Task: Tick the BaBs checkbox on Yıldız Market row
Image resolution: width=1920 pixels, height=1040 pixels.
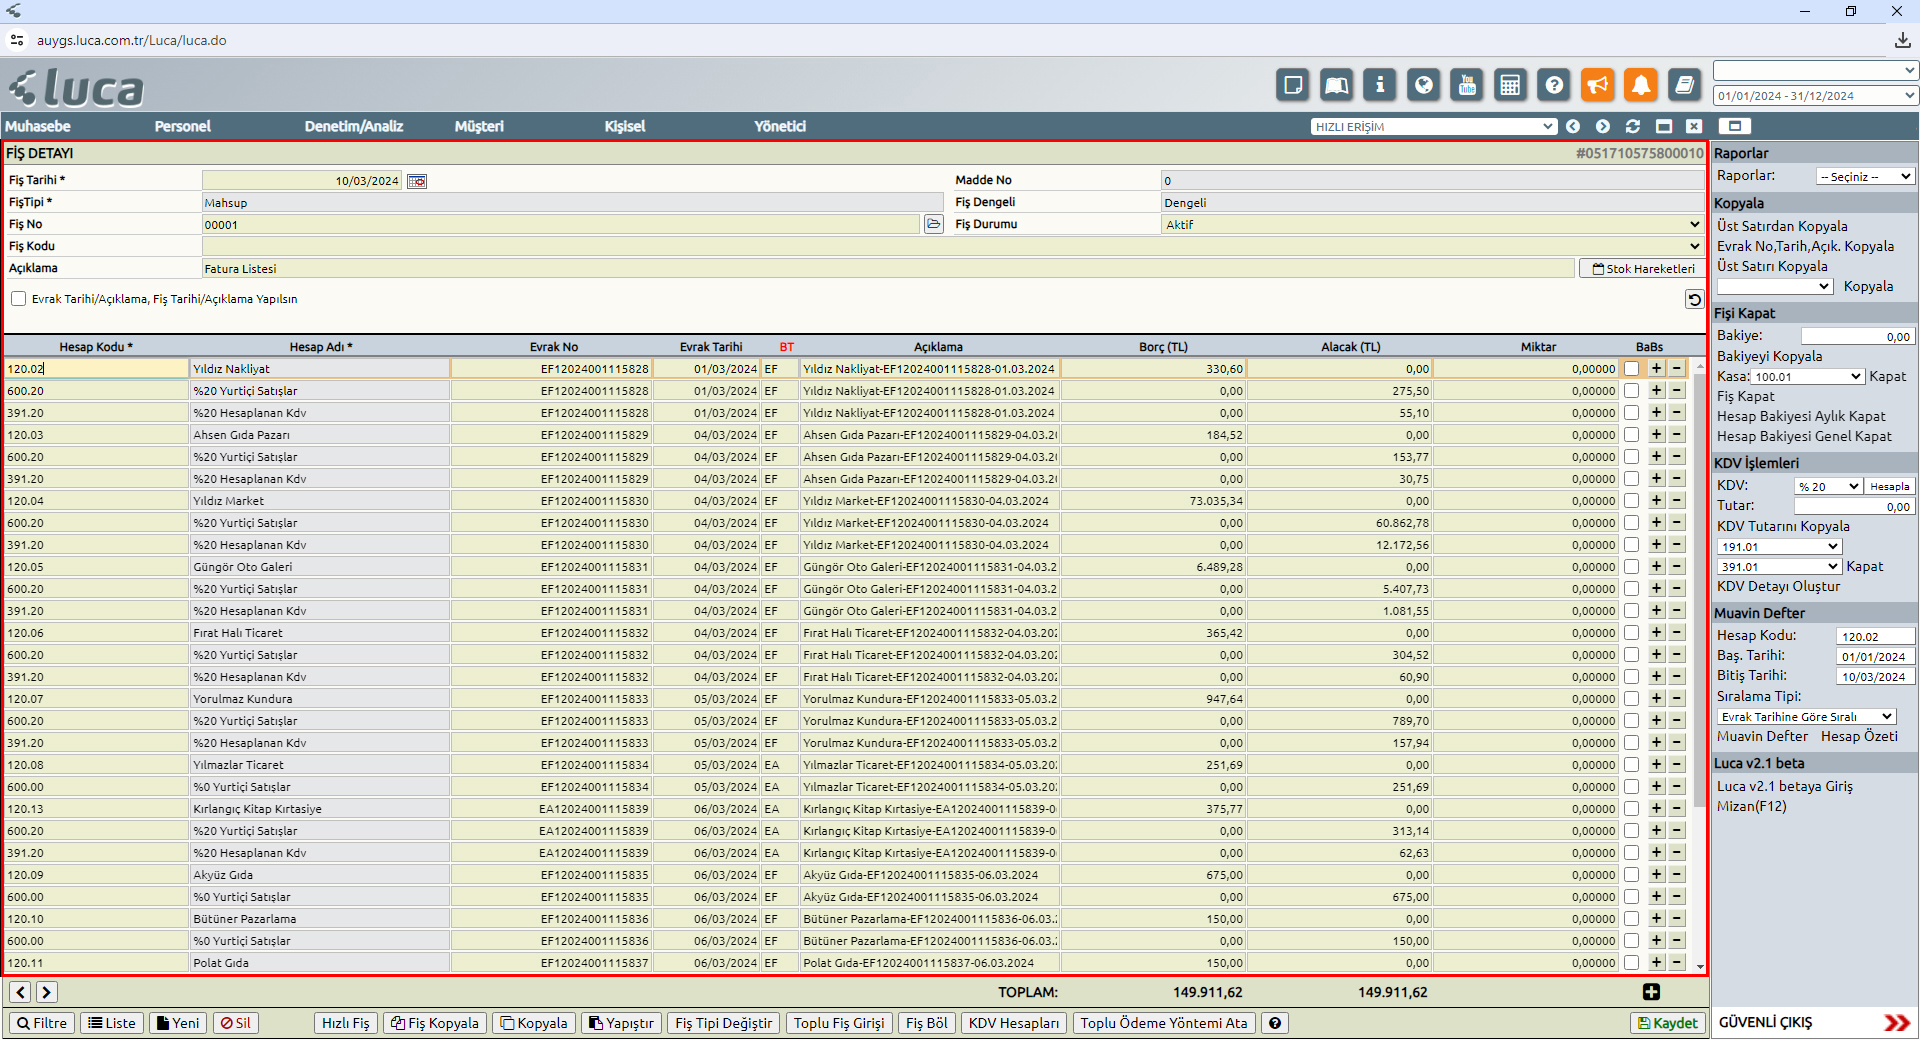Action: (1632, 501)
